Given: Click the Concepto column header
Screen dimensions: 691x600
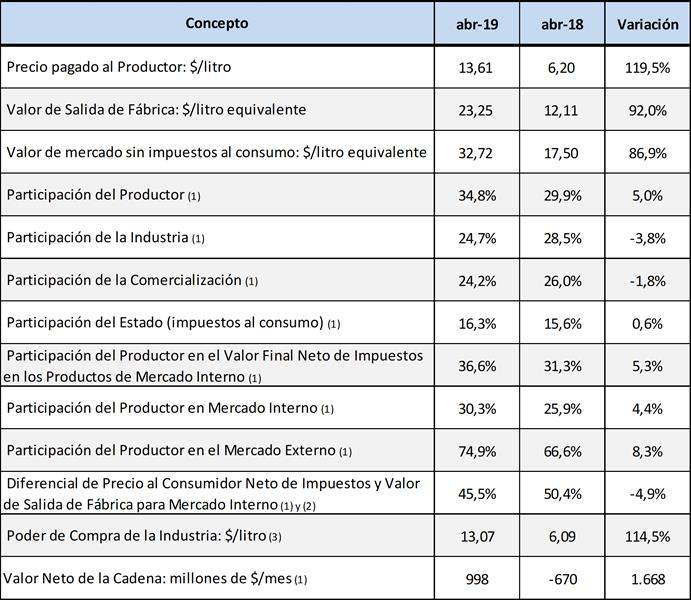Looking at the screenshot, I should (217, 23).
